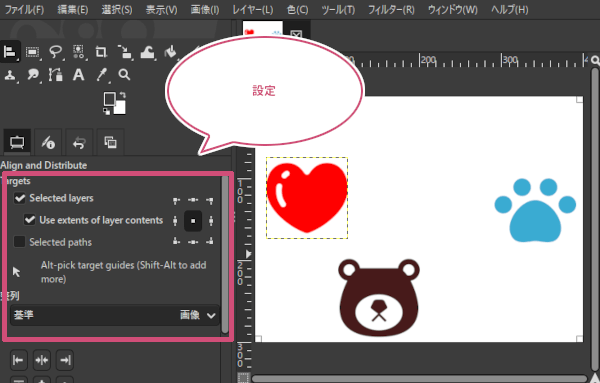Set anchor point to bottom-center

[193, 241]
